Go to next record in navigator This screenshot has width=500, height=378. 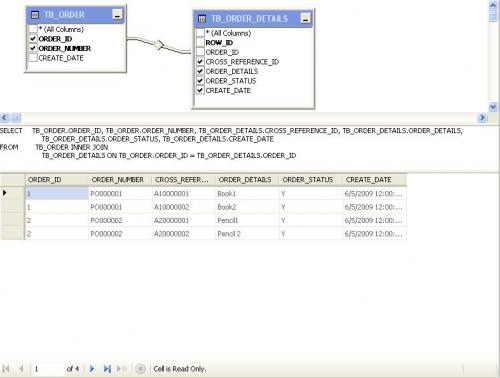tap(92, 369)
